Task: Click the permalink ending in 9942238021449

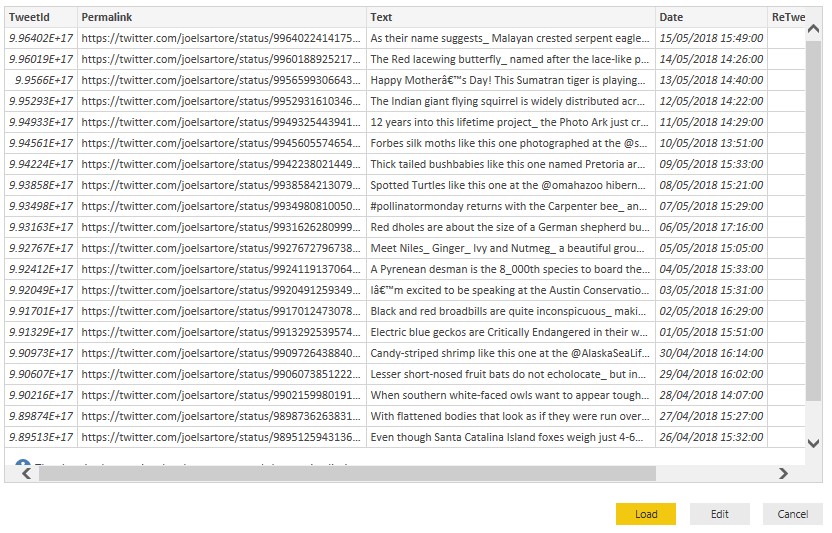Action: (x=222, y=164)
